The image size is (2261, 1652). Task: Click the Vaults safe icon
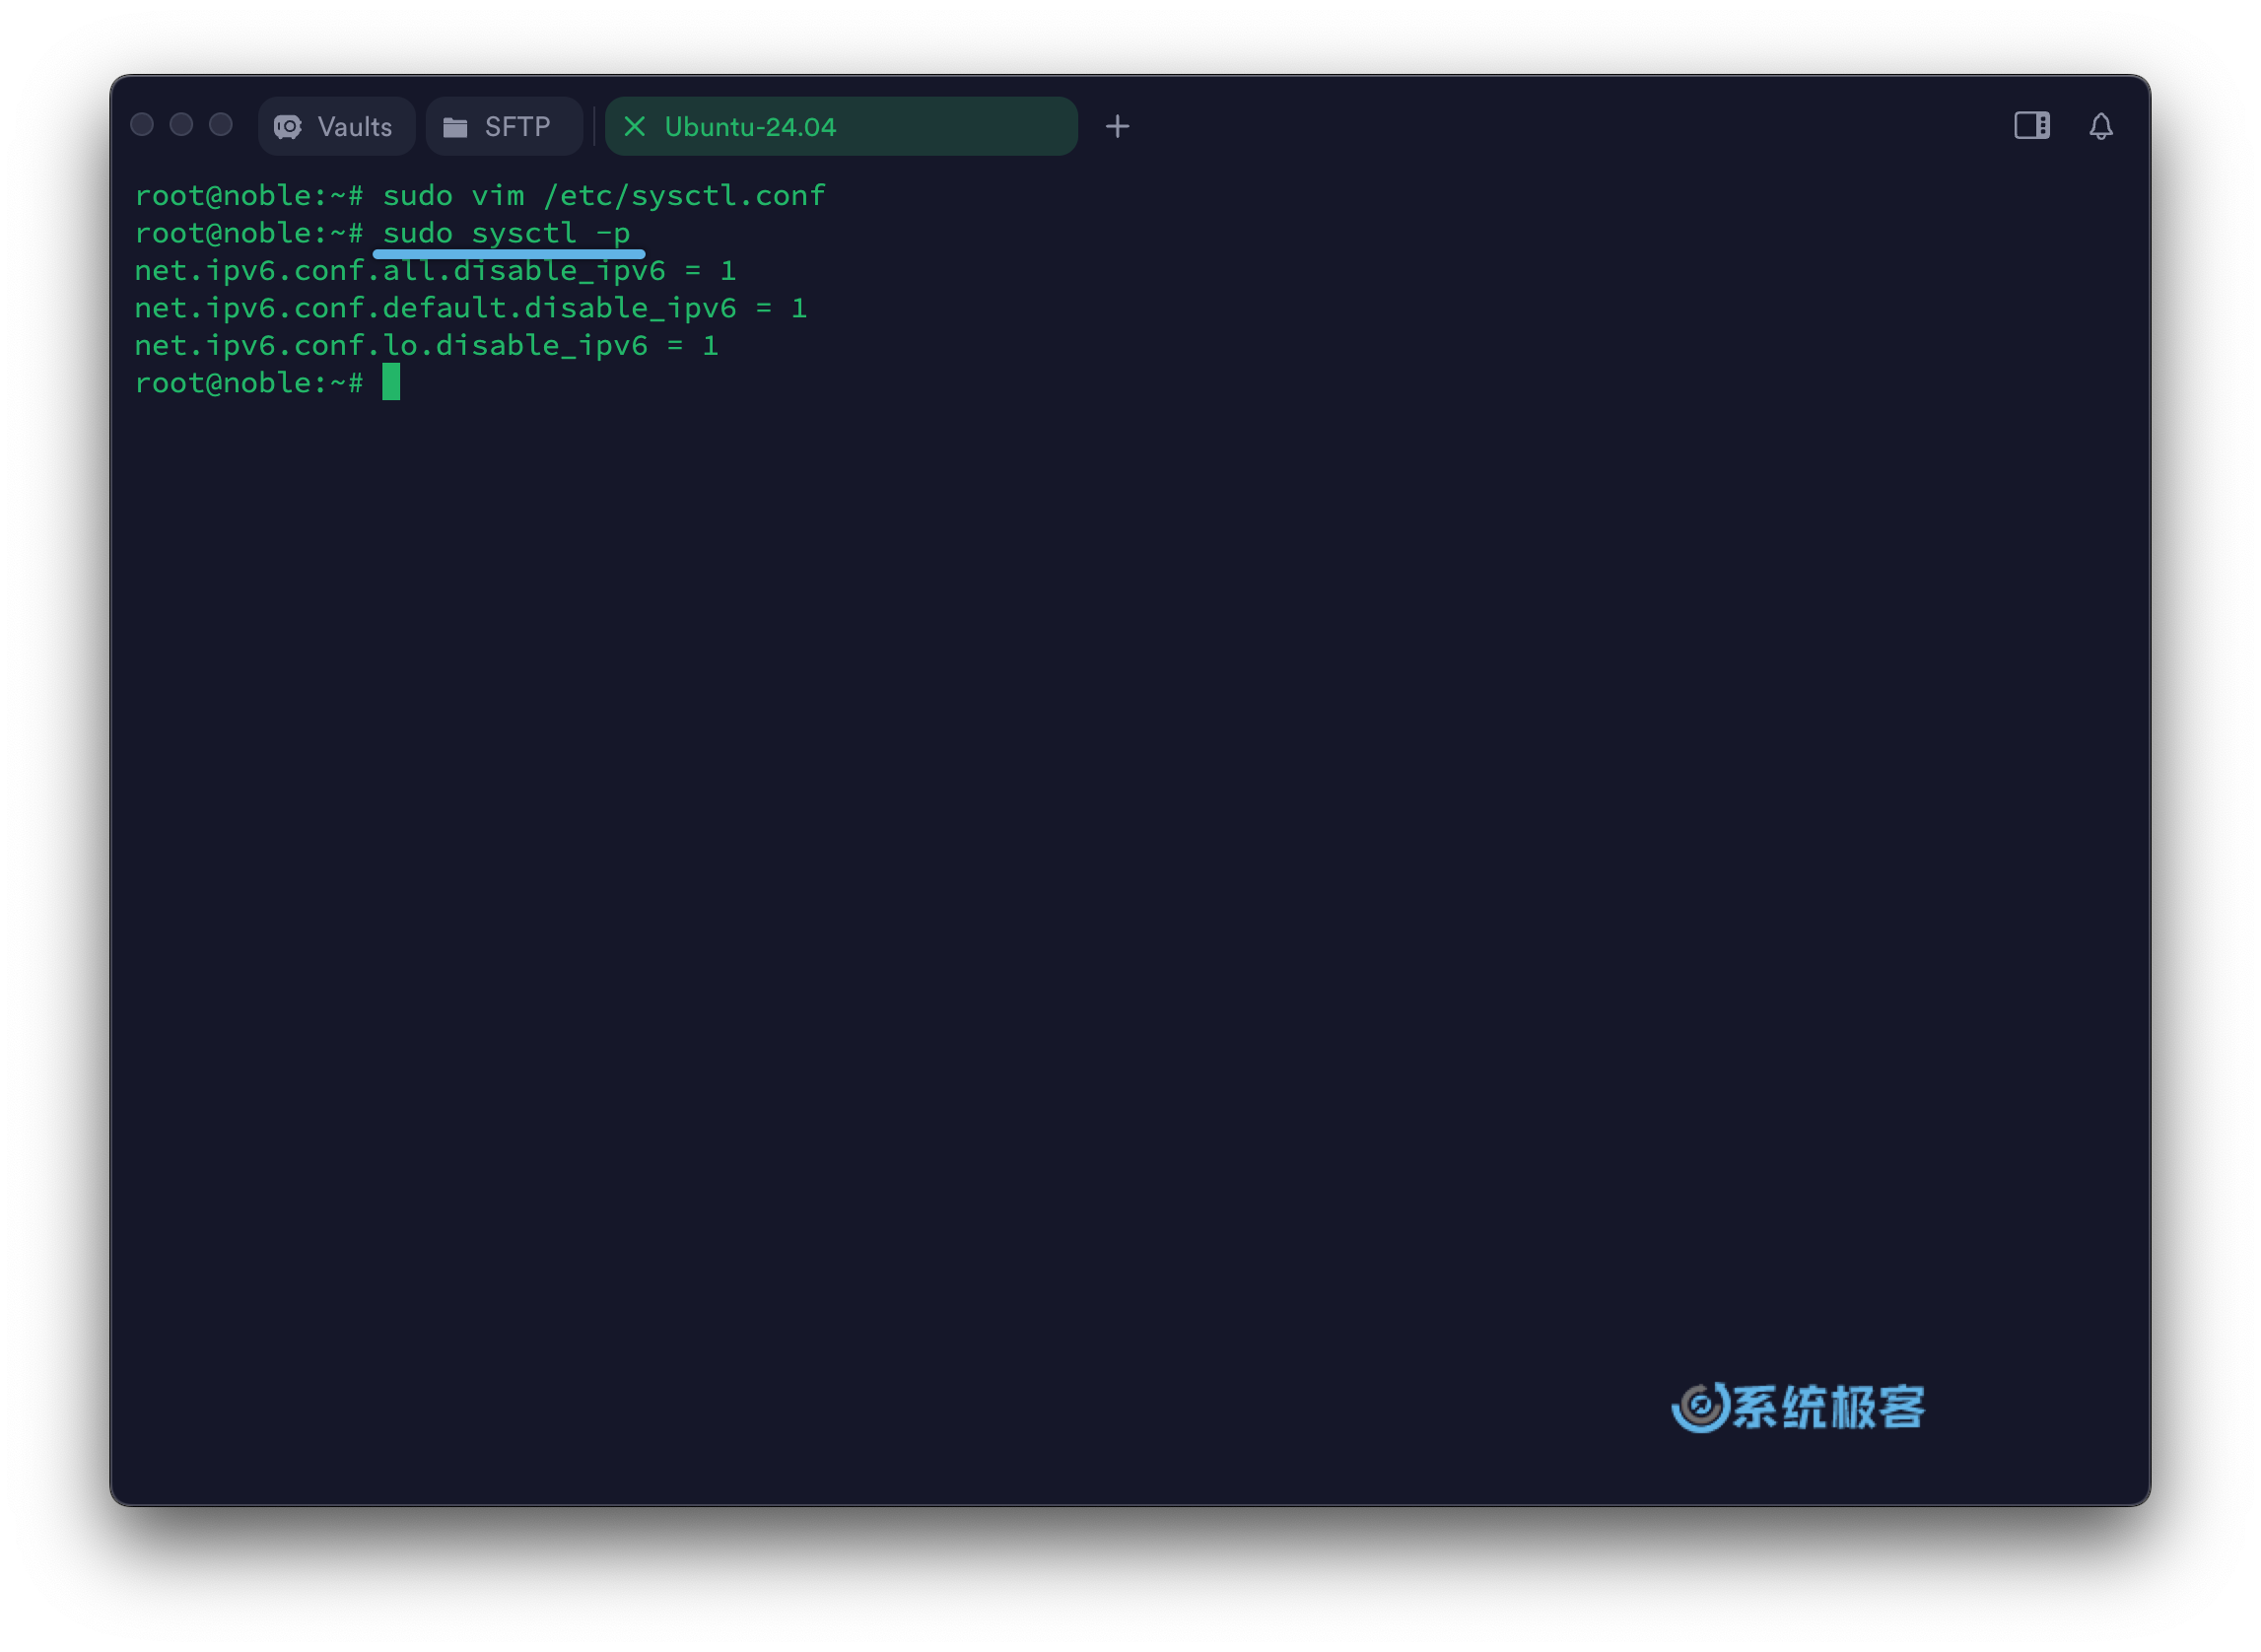pyautogui.click(x=288, y=127)
